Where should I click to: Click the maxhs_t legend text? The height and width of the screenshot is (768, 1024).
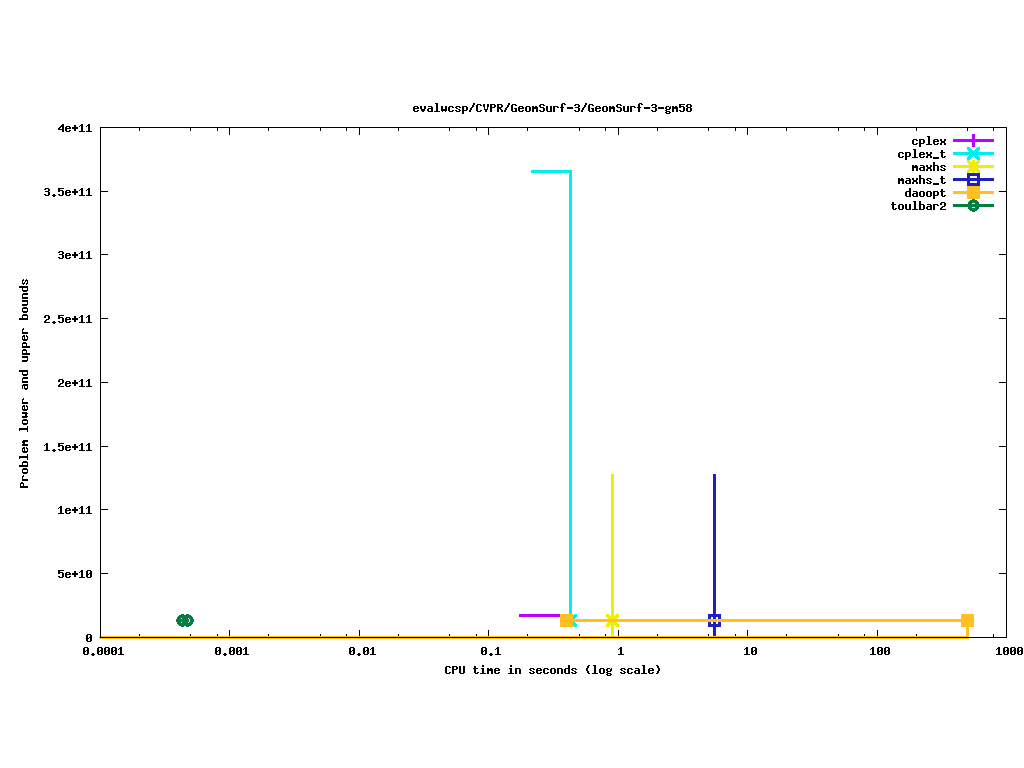[x=921, y=180]
